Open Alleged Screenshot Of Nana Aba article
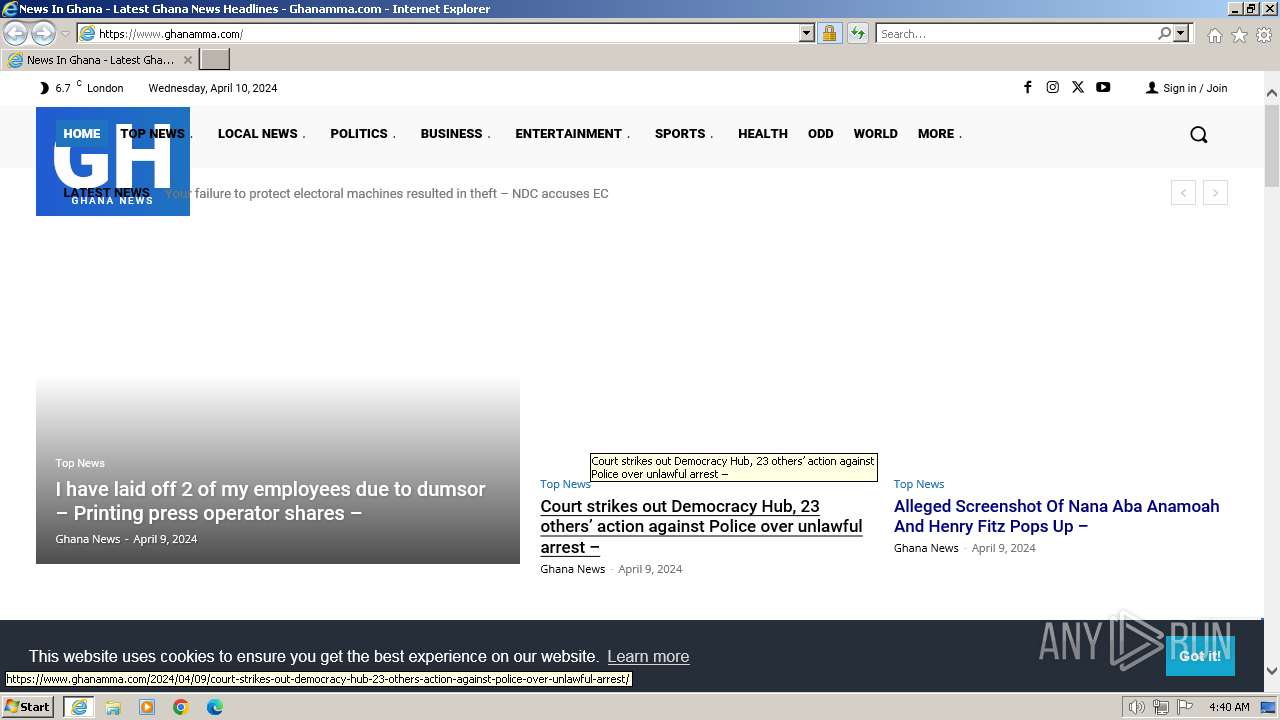 [1056, 516]
